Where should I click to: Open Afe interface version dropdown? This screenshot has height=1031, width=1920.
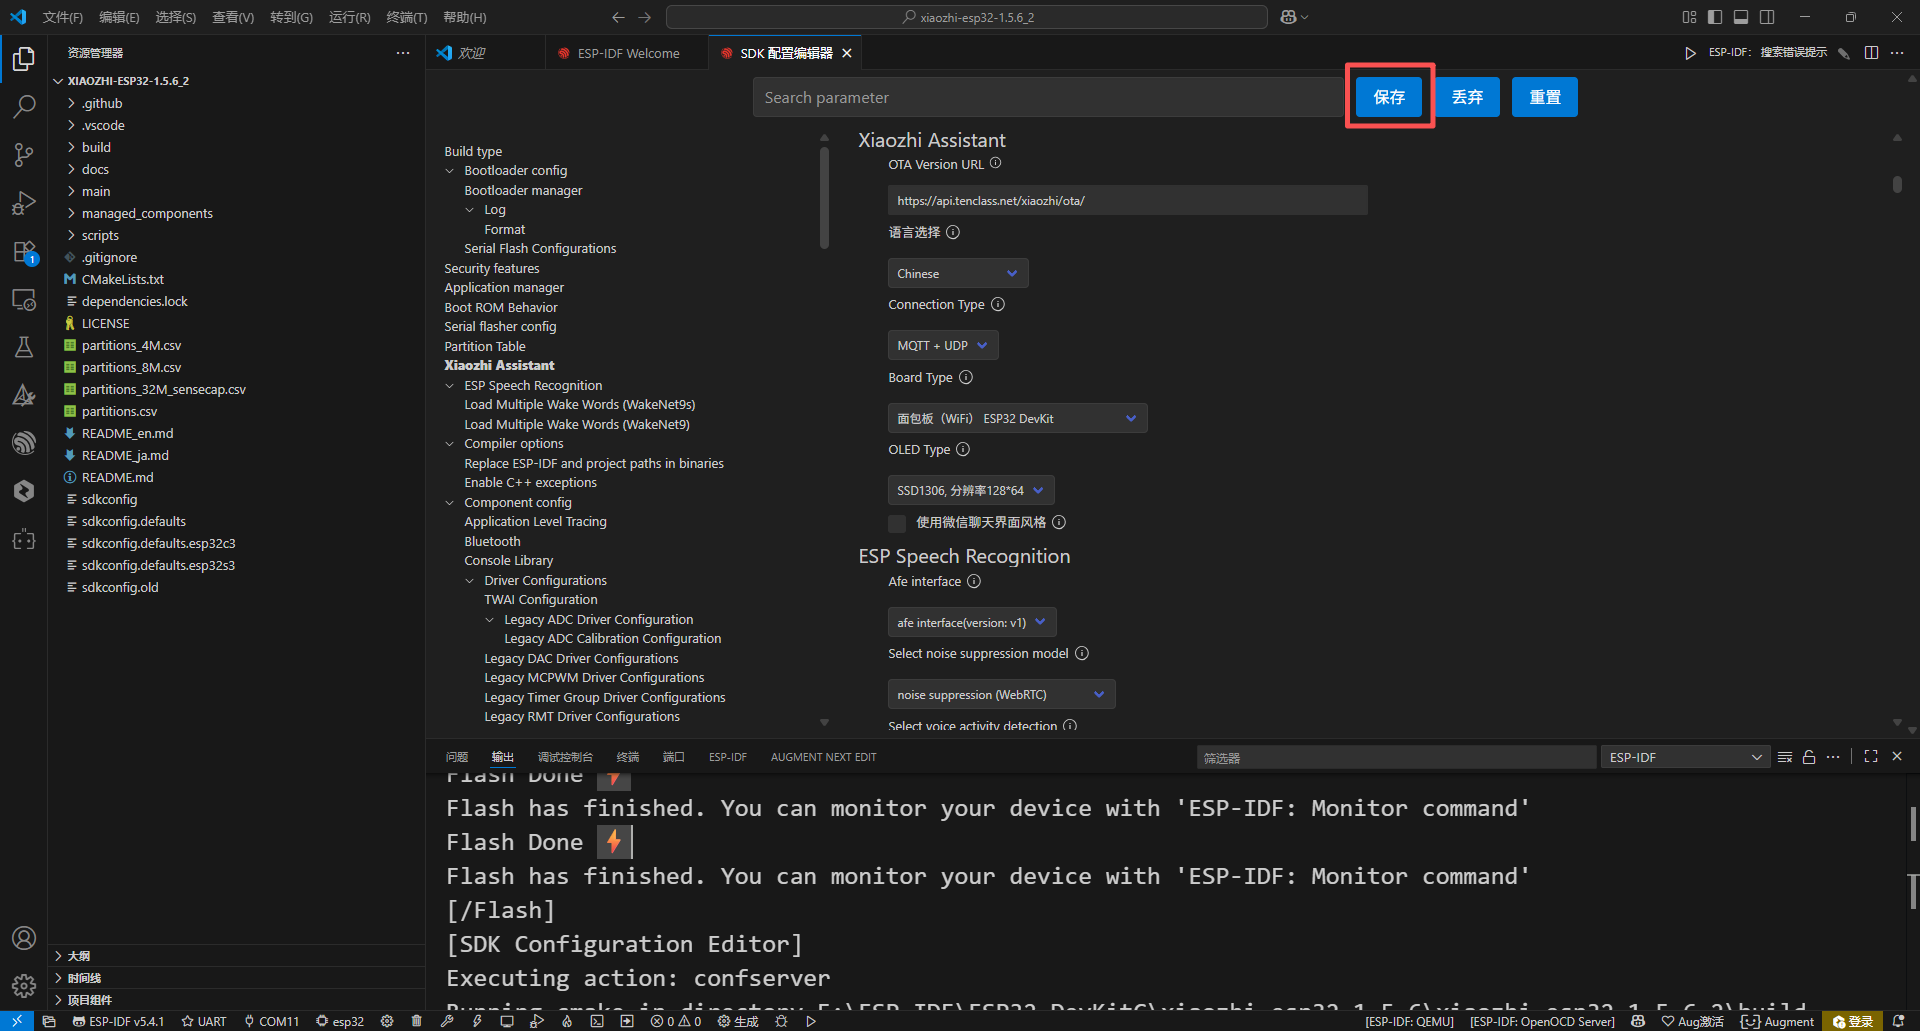pyautogui.click(x=971, y=622)
